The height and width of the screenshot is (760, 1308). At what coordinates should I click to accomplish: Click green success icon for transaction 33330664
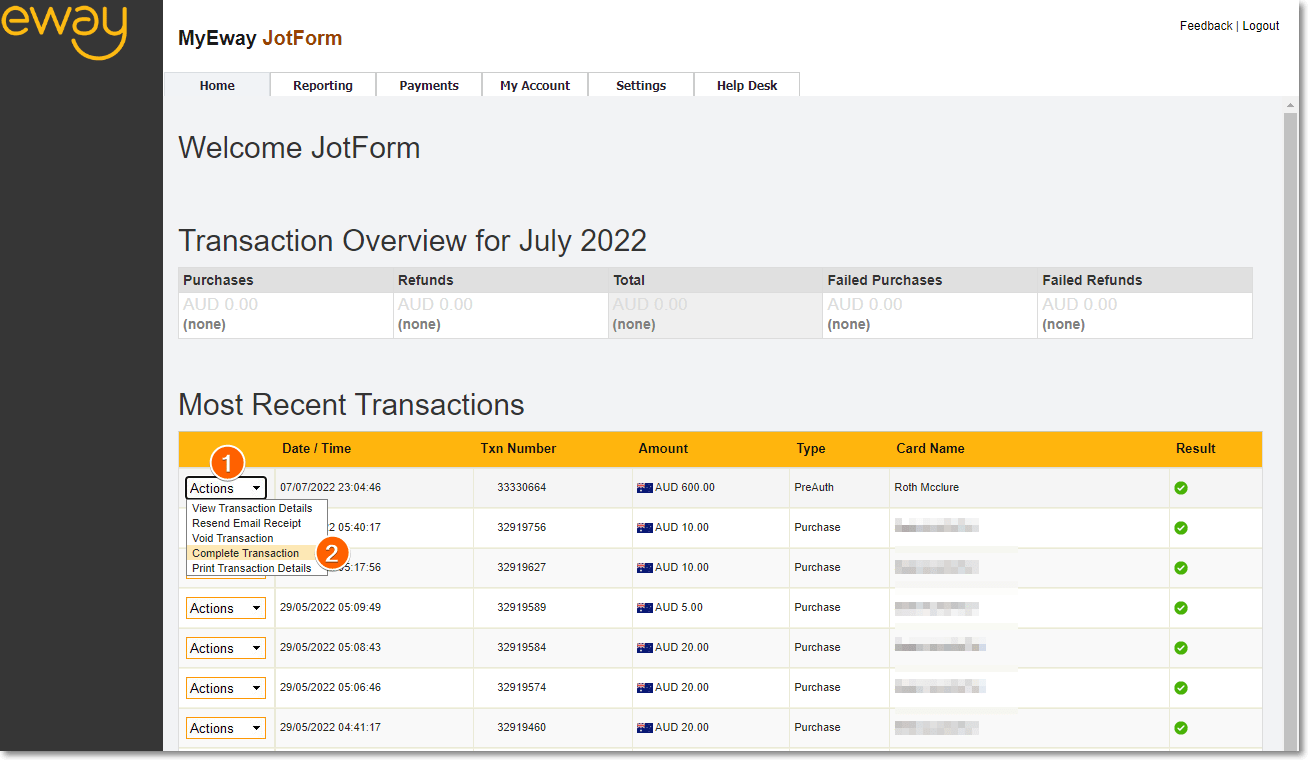pos(1181,488)
